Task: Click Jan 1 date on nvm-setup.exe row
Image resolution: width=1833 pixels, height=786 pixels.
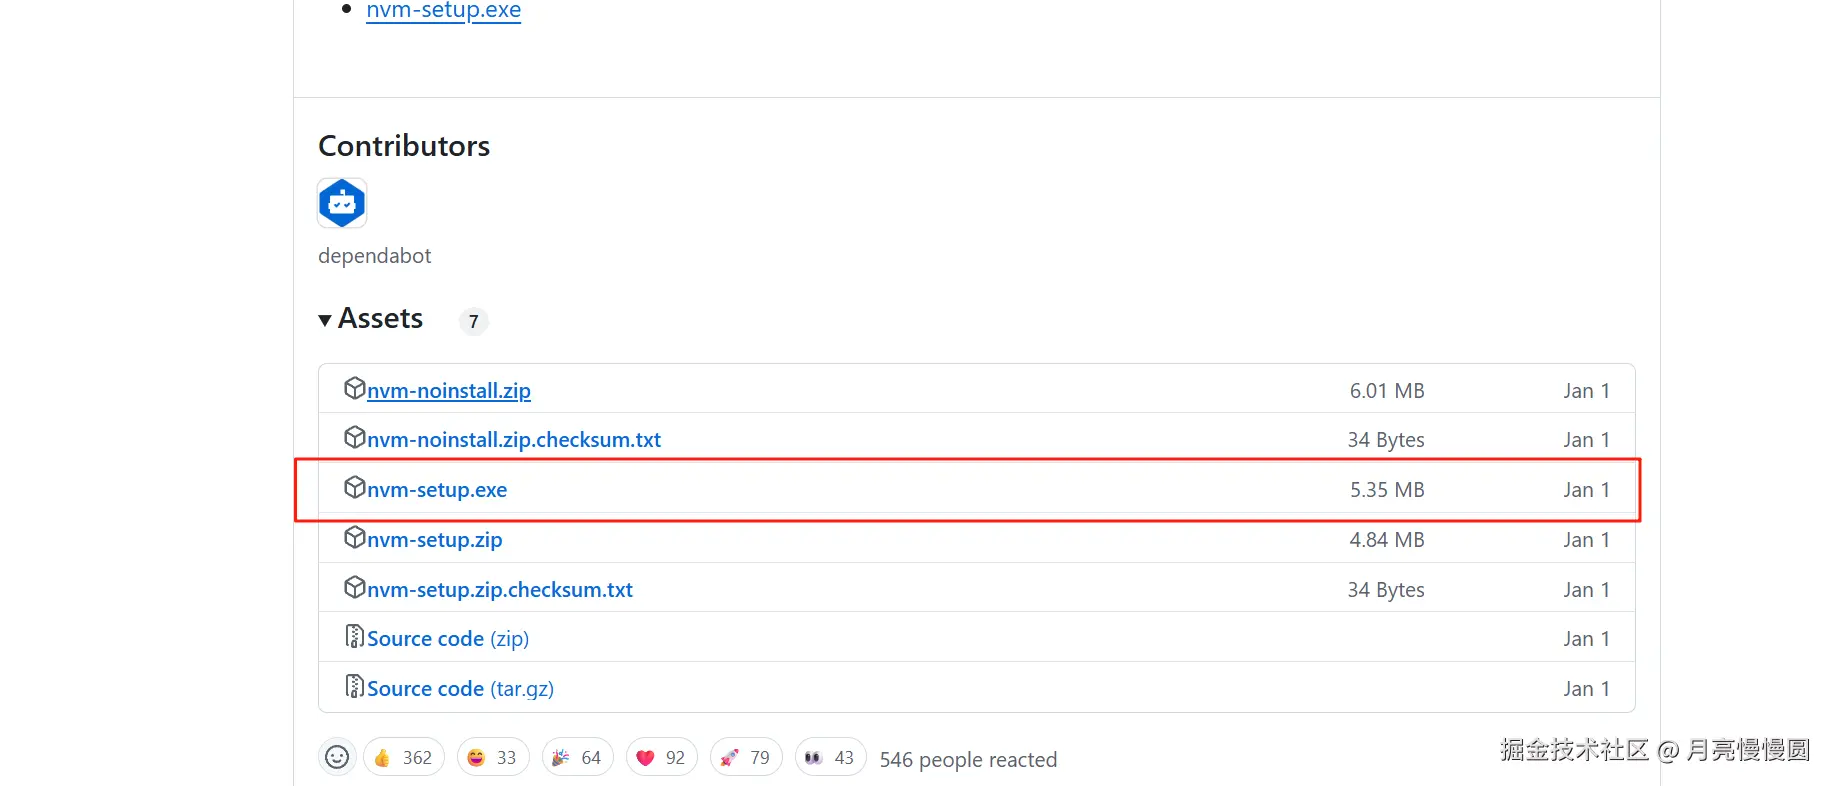Action: click(1587, 490)
